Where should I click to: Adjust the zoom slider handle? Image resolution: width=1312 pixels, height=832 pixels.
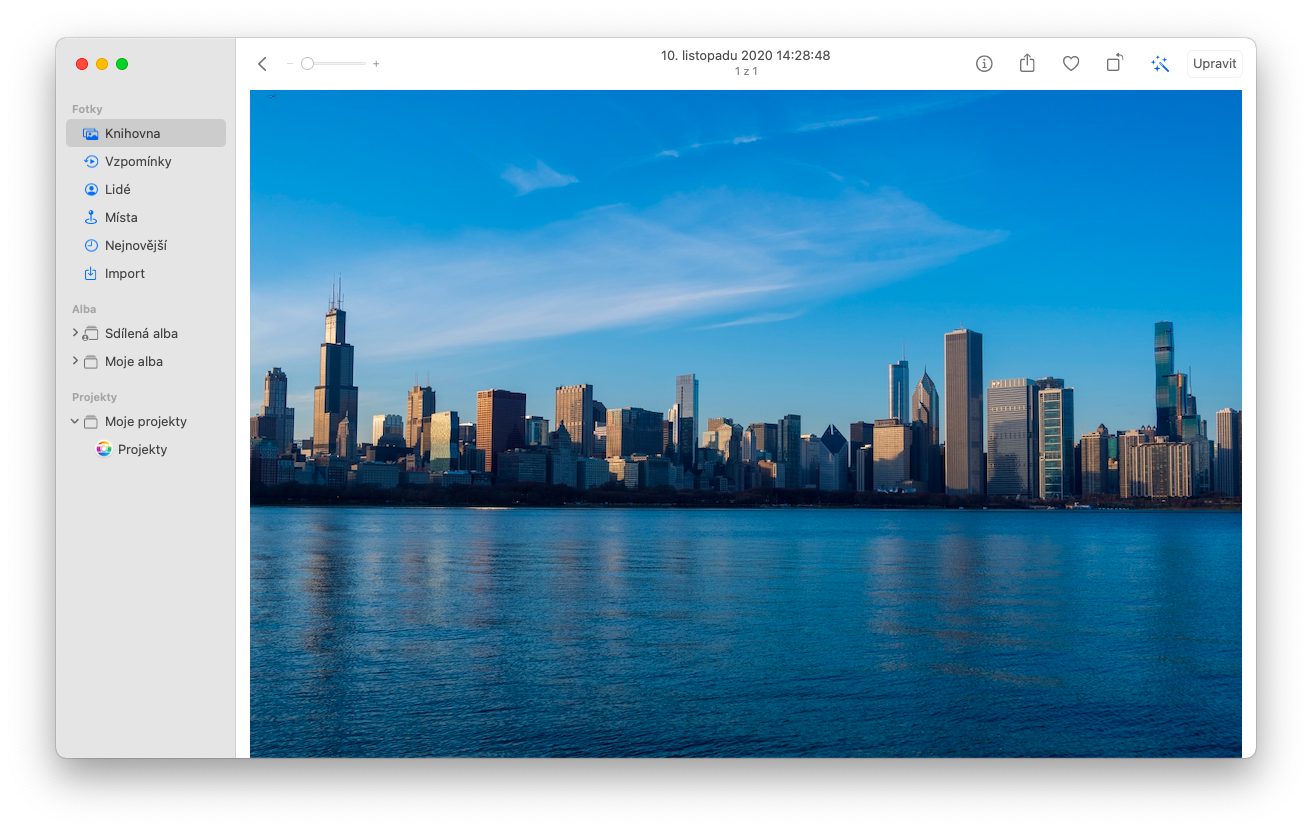(308, 64)
